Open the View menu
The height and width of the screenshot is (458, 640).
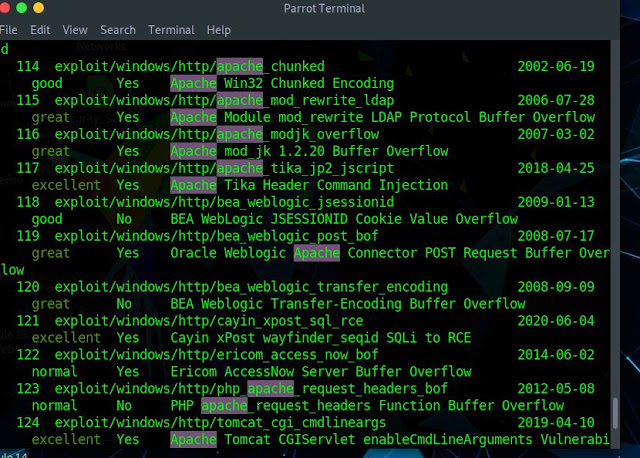click(75, 30)
